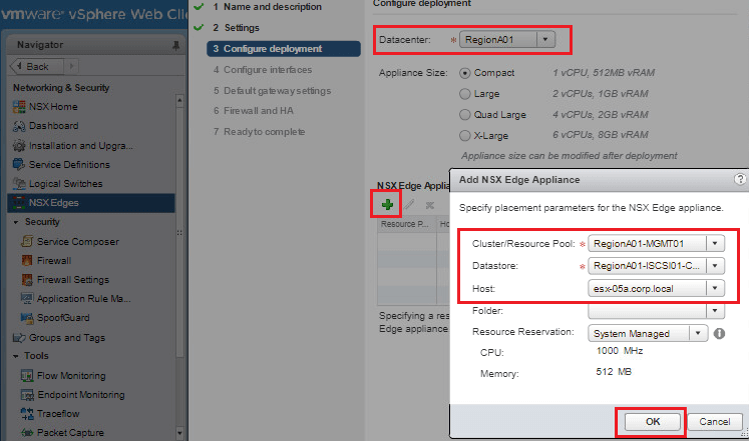749x441 pixels.
Task: Select Quad Large appliance size
Action: click(465, 115)
